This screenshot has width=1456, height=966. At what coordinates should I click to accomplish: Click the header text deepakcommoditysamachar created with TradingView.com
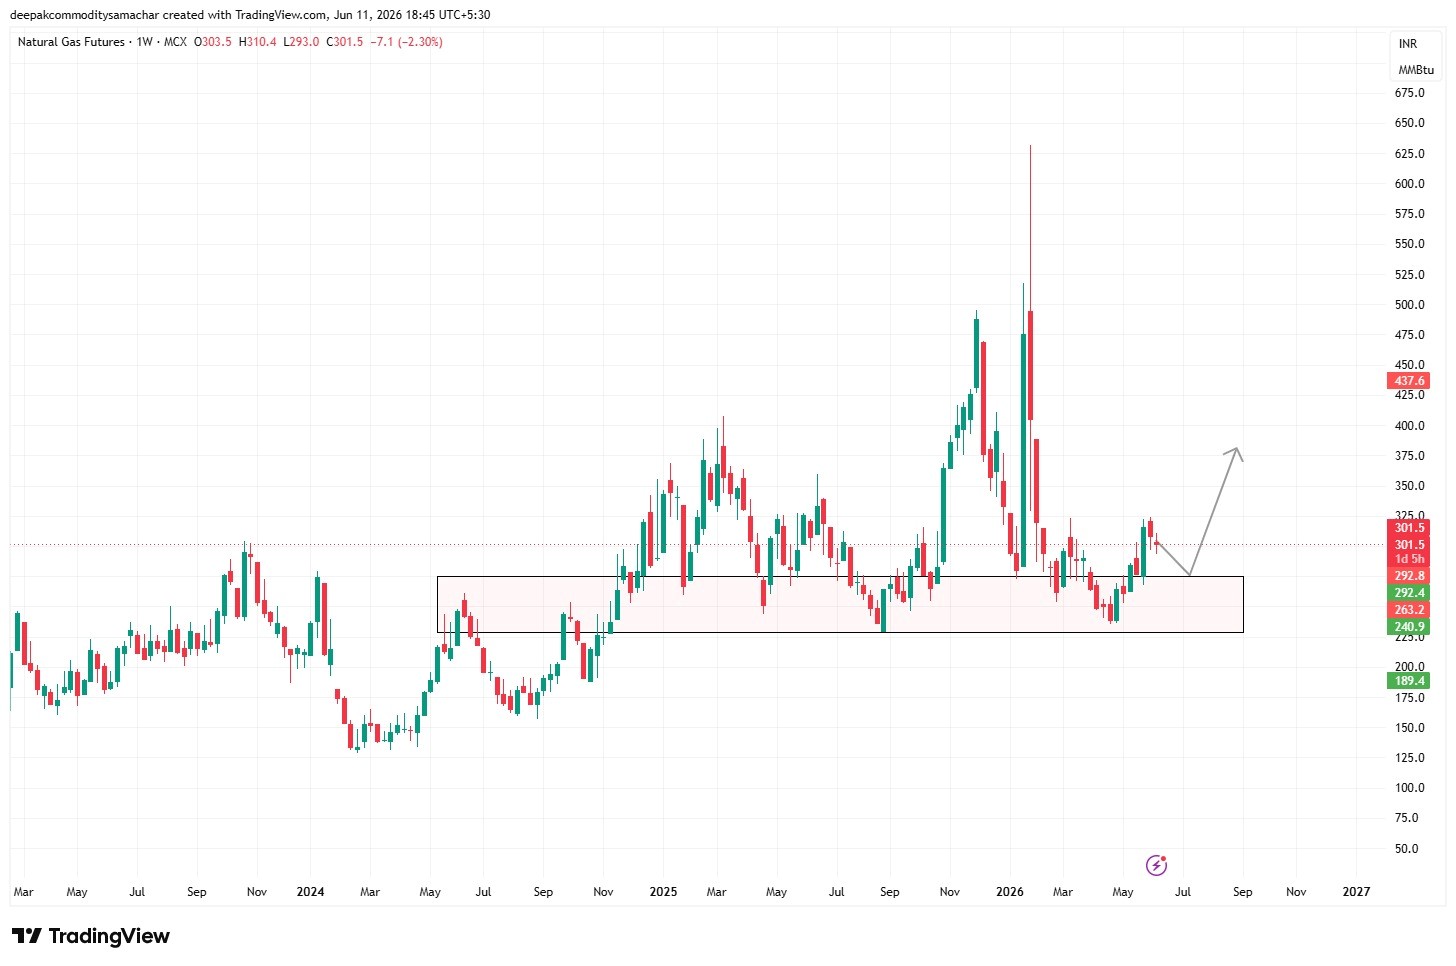(169, 15)
